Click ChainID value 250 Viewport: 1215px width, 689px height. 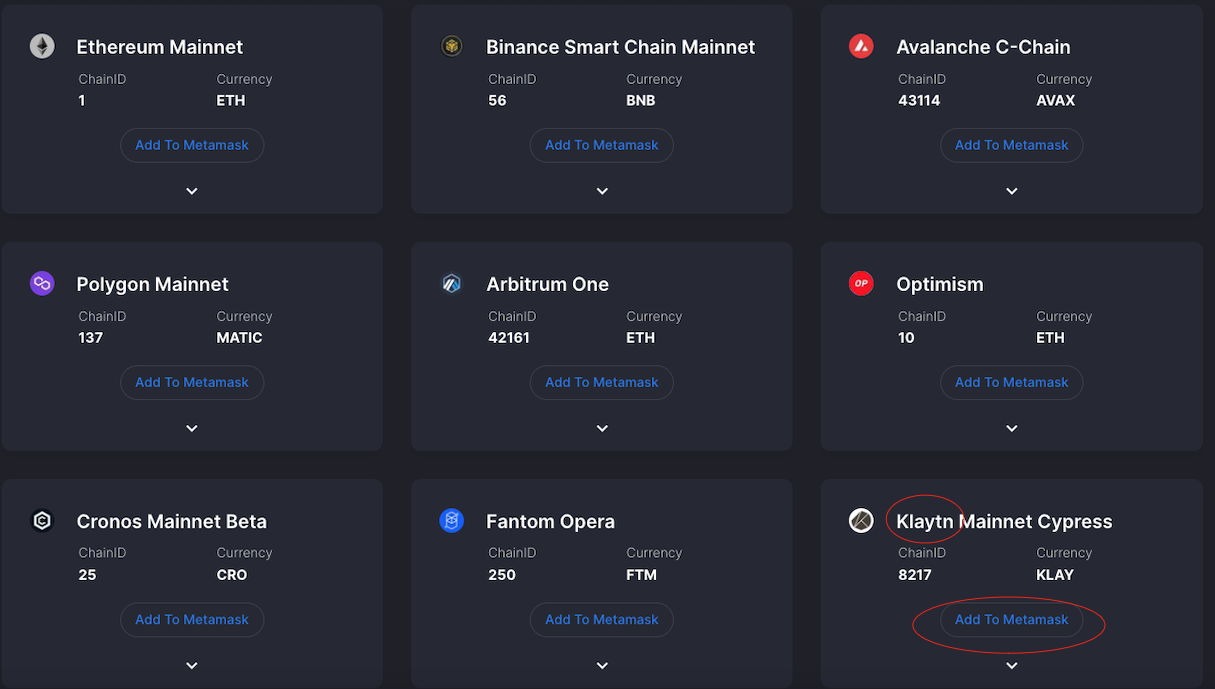502,574
